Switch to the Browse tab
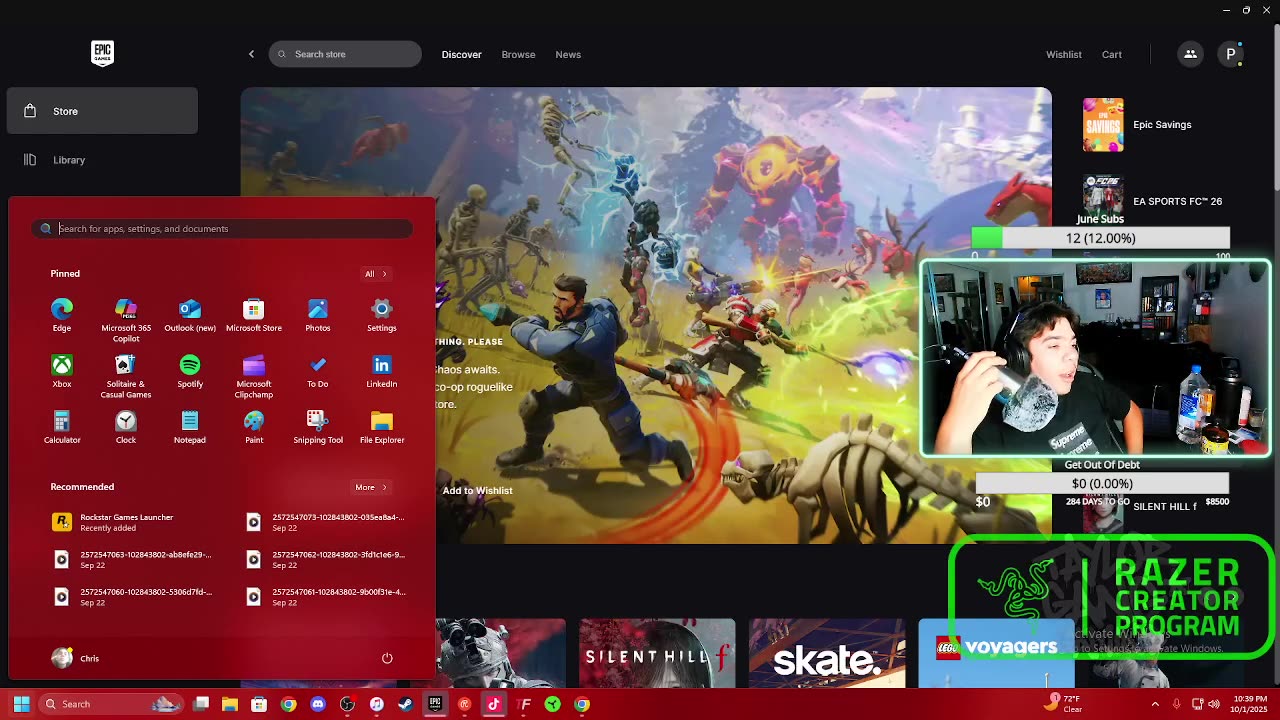1280x720 pixels. point(518,54)
